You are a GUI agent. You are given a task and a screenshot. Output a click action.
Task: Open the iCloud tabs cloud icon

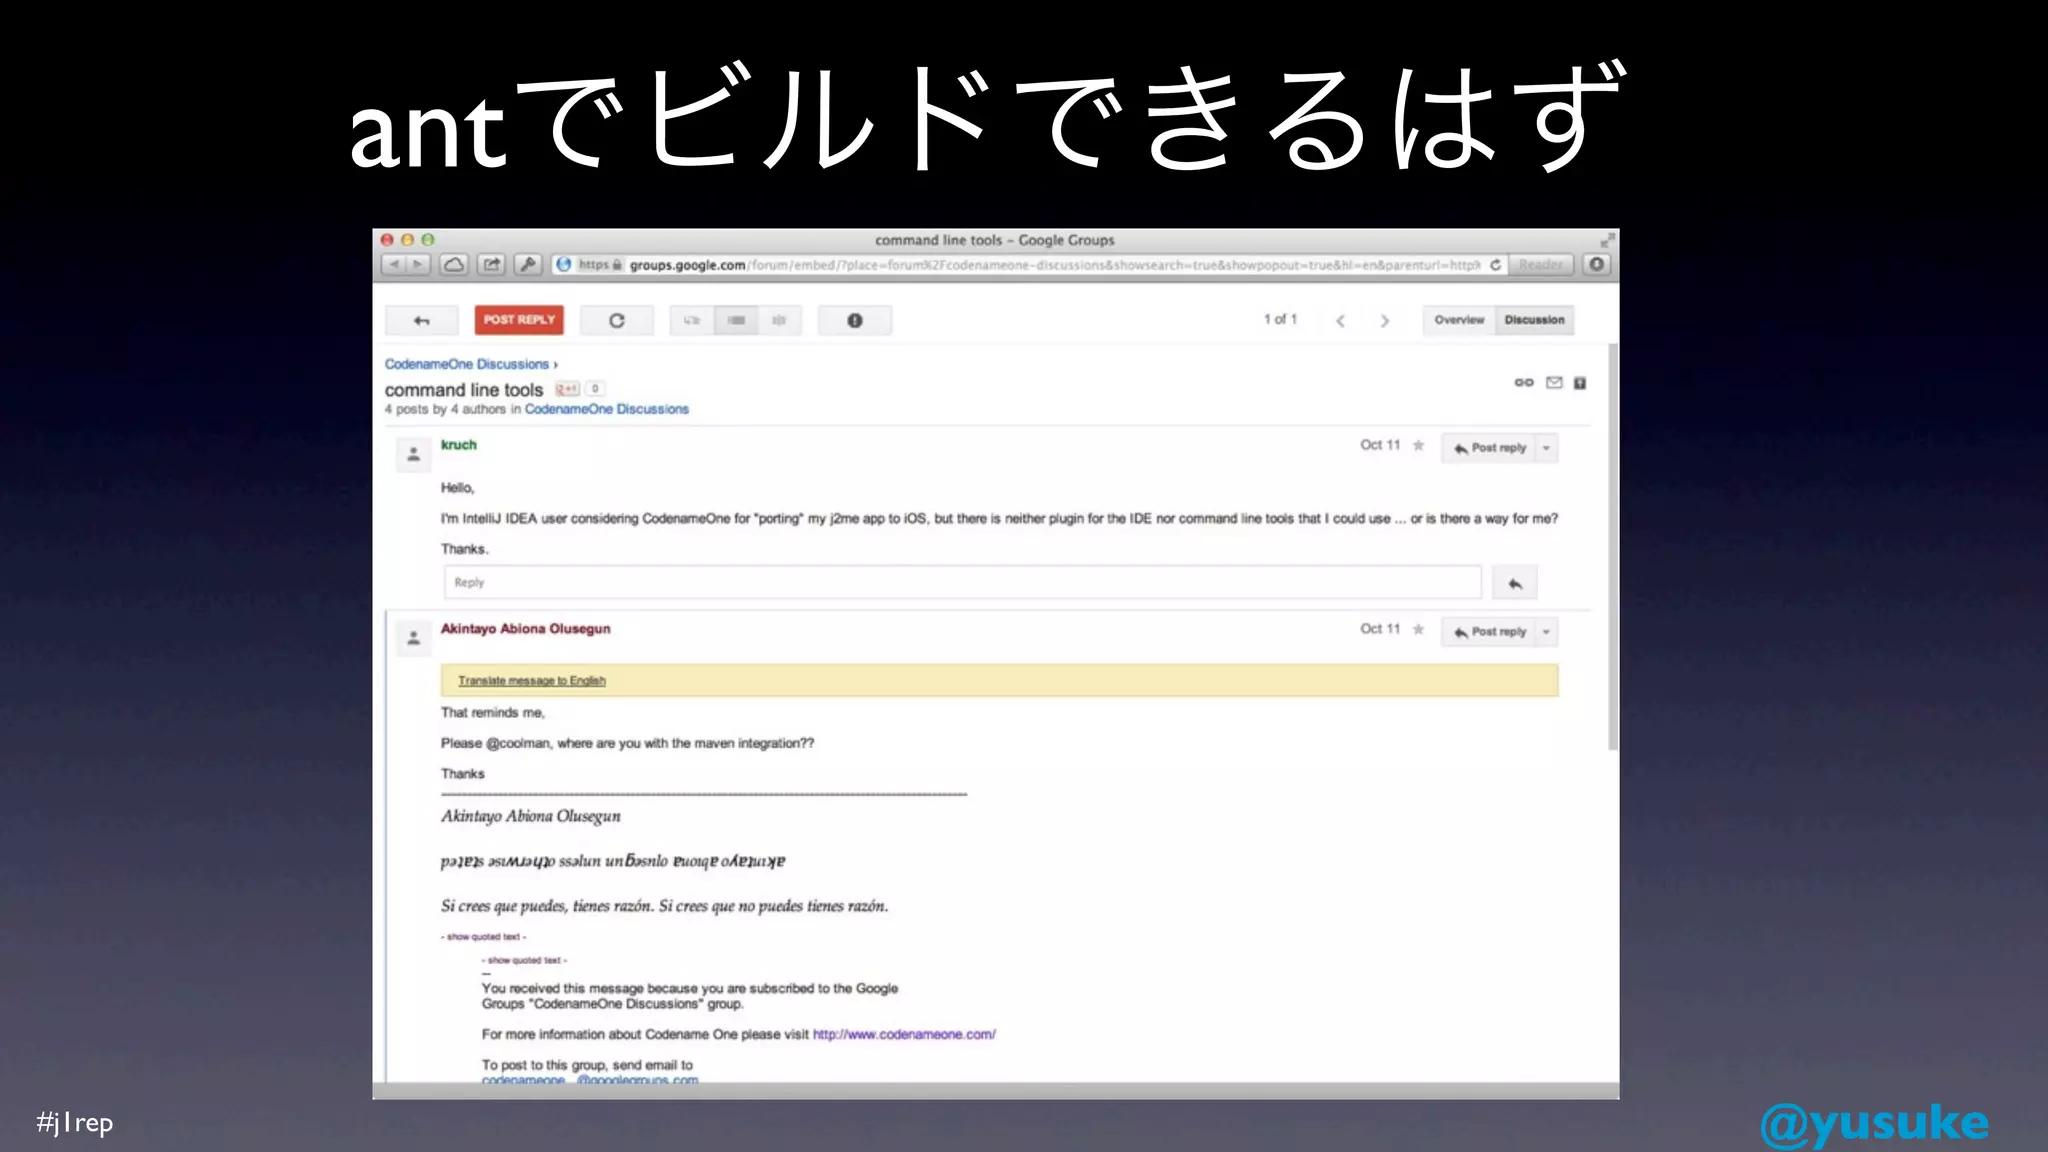click(454, 265)
